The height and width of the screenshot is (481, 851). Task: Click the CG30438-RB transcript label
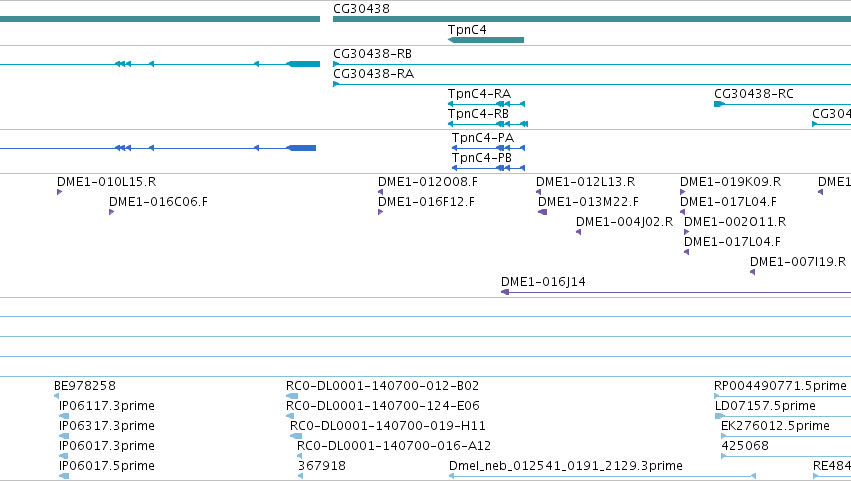pyautogui.click(x=372, y=54)
